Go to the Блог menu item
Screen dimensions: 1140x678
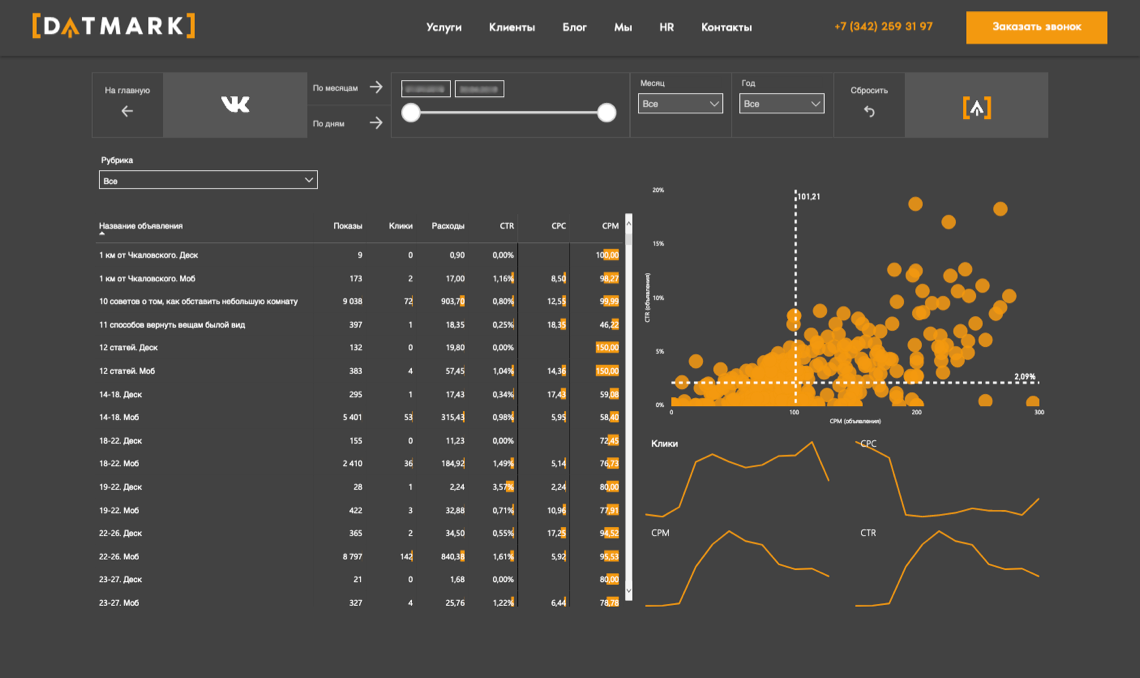[x=574, y=28]
